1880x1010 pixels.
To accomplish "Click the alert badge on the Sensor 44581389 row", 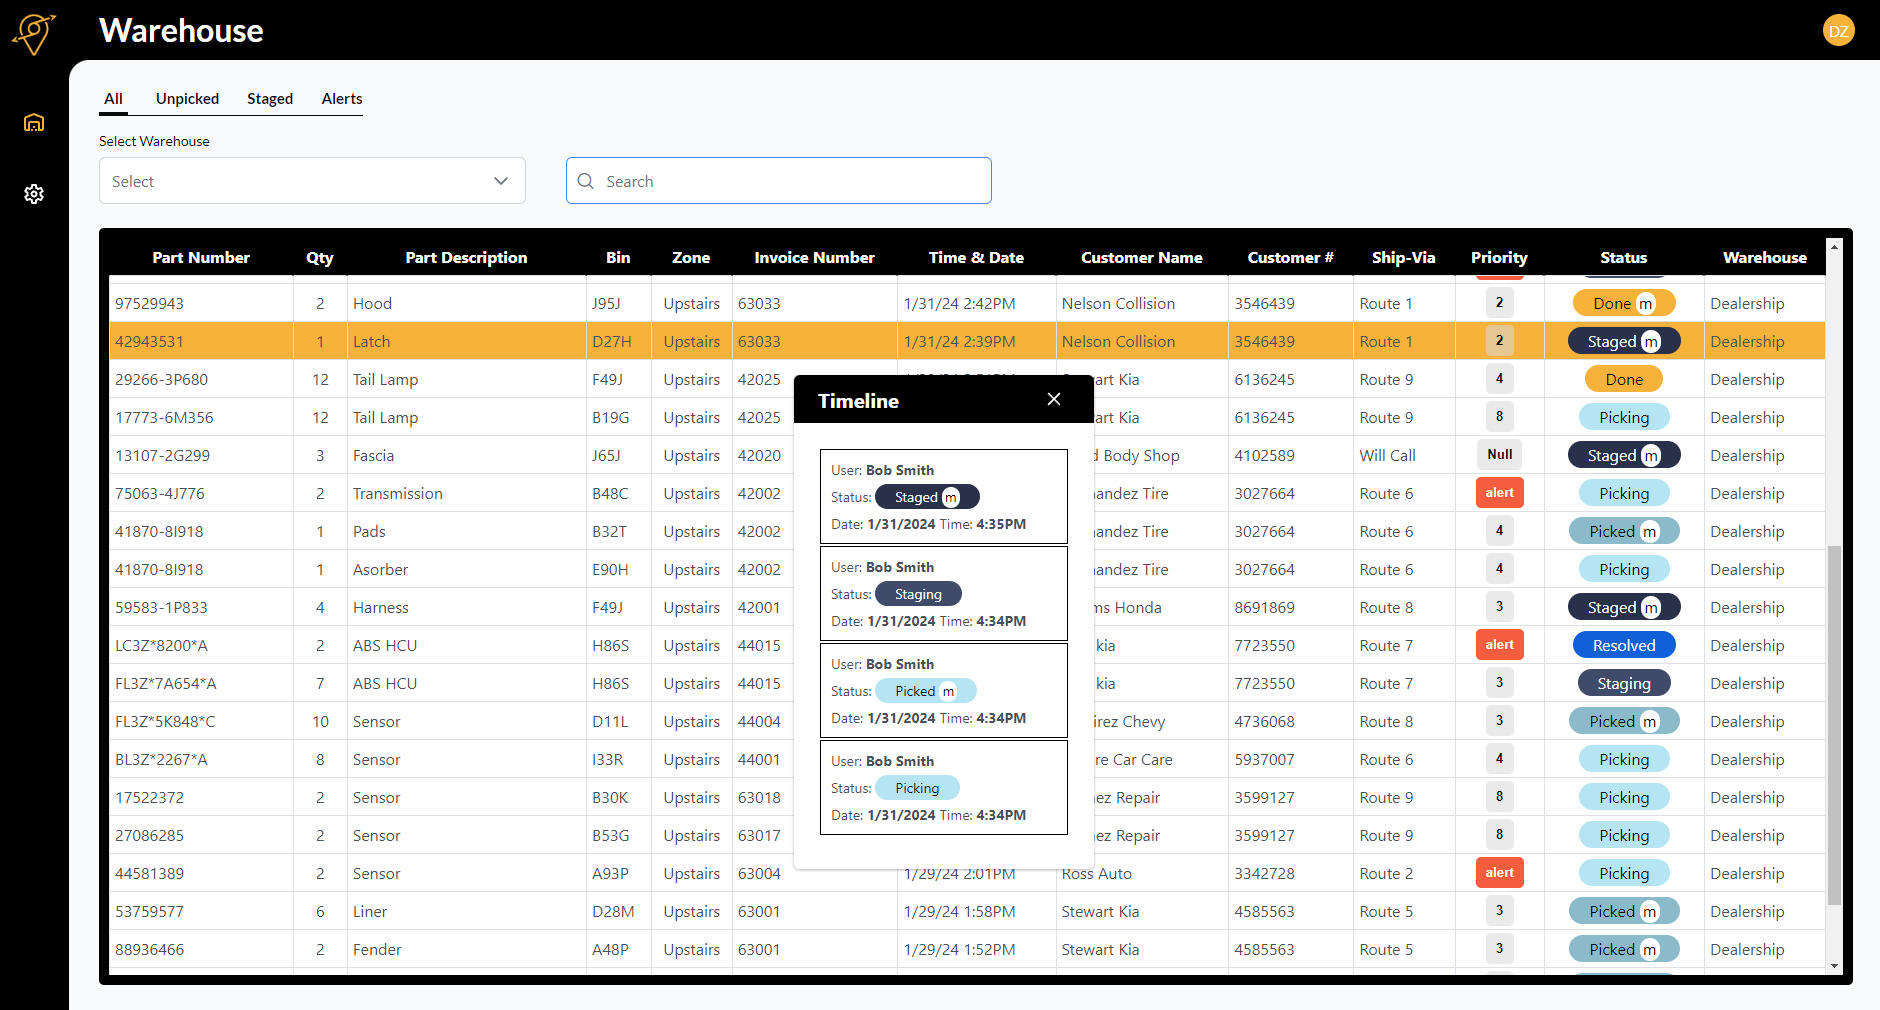I will pos(1499,872).
